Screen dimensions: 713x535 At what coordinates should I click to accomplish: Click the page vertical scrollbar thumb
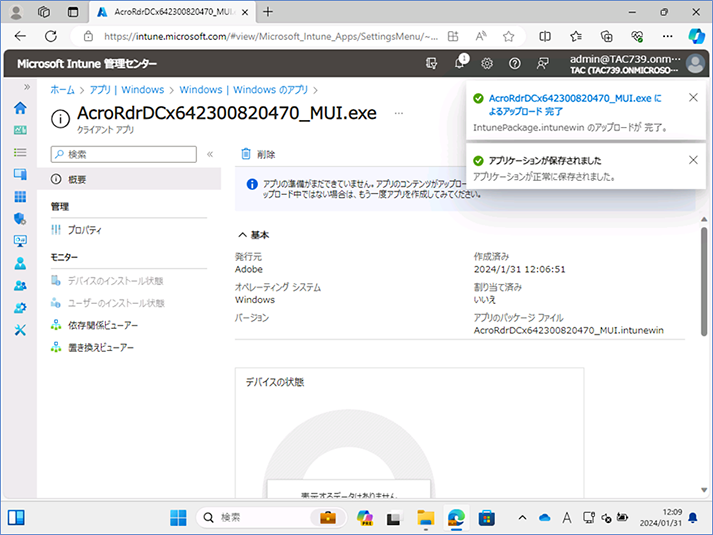tap(704, 282)
